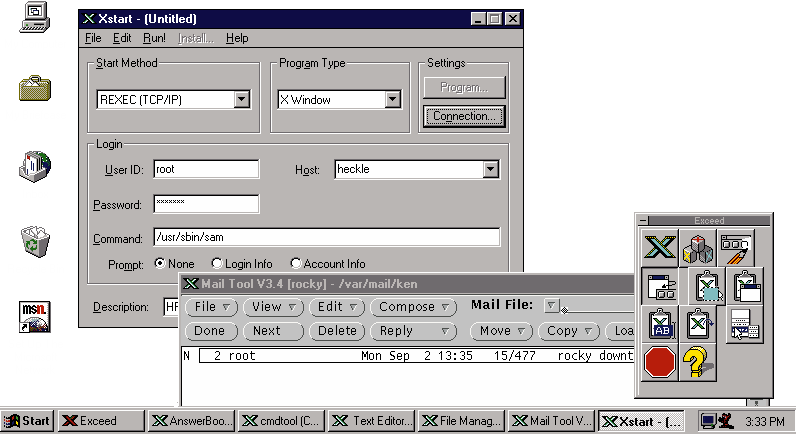Viewport: 796px width, 435px height.
Task: Click the Start button on taskbar
Action: (27, 421)
